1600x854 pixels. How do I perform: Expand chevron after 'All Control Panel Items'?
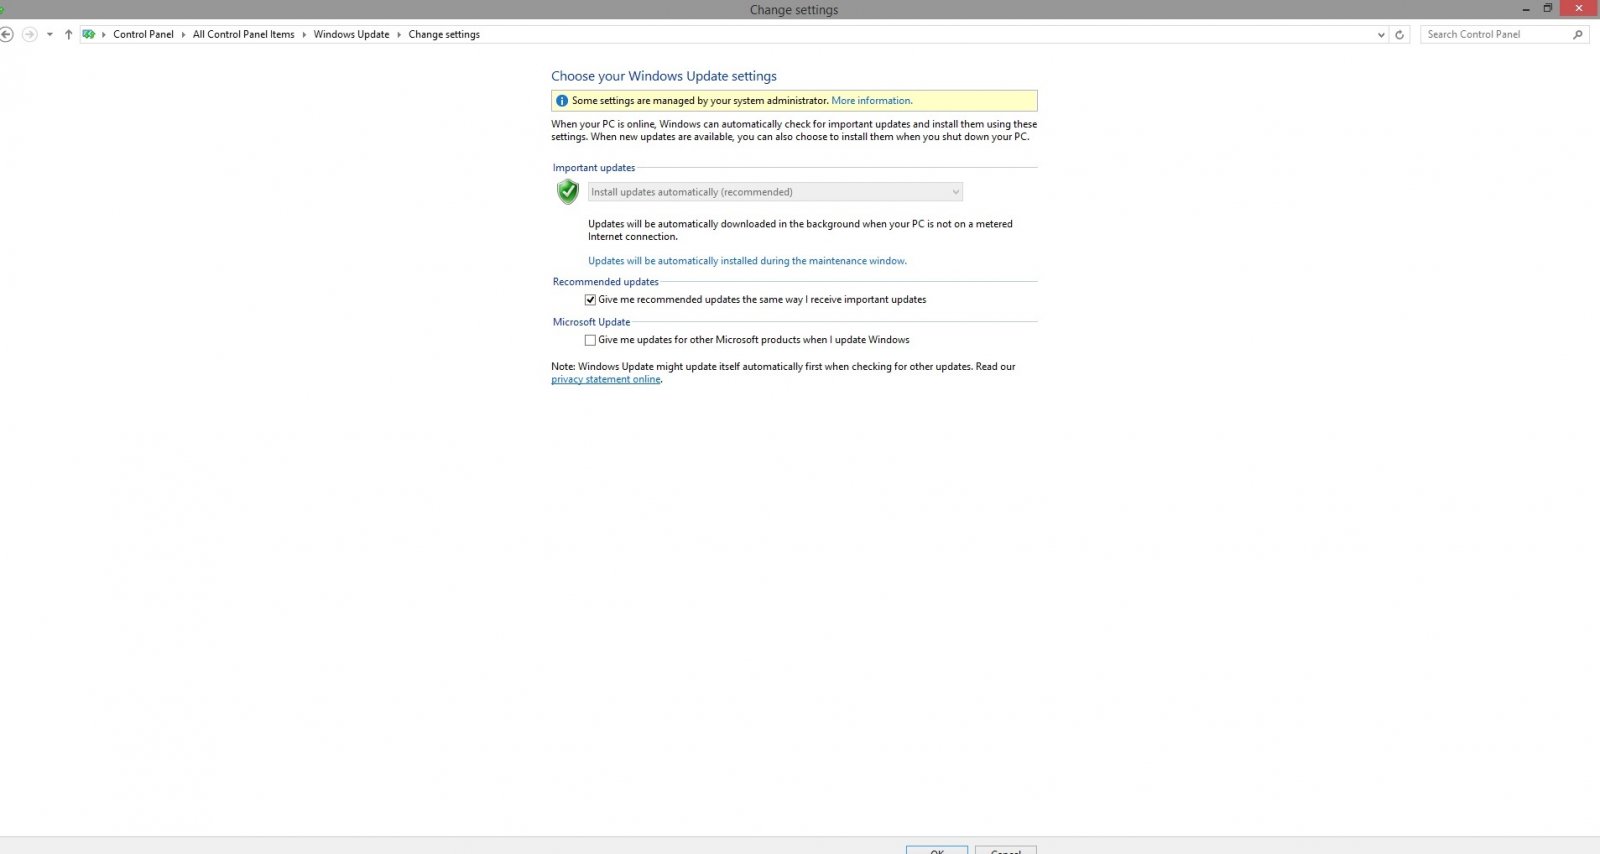pyautogui.click(x=304, y=34)
